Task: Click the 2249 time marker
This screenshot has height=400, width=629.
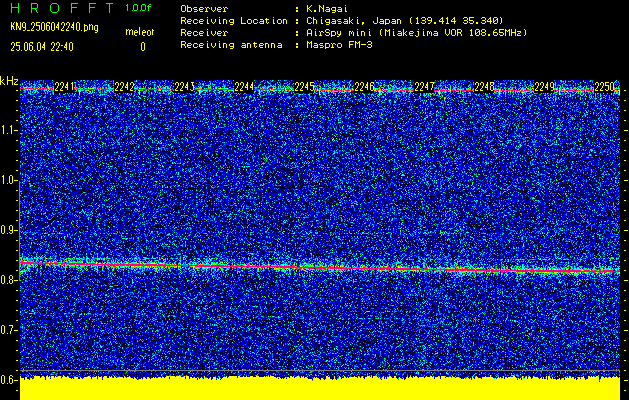Action: (x=544, y=87)
